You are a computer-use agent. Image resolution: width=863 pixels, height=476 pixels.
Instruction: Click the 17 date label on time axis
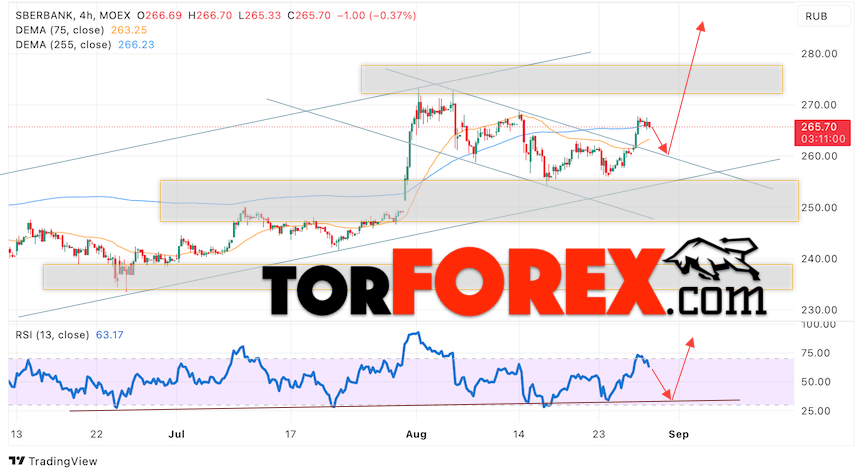coord(291,434)
